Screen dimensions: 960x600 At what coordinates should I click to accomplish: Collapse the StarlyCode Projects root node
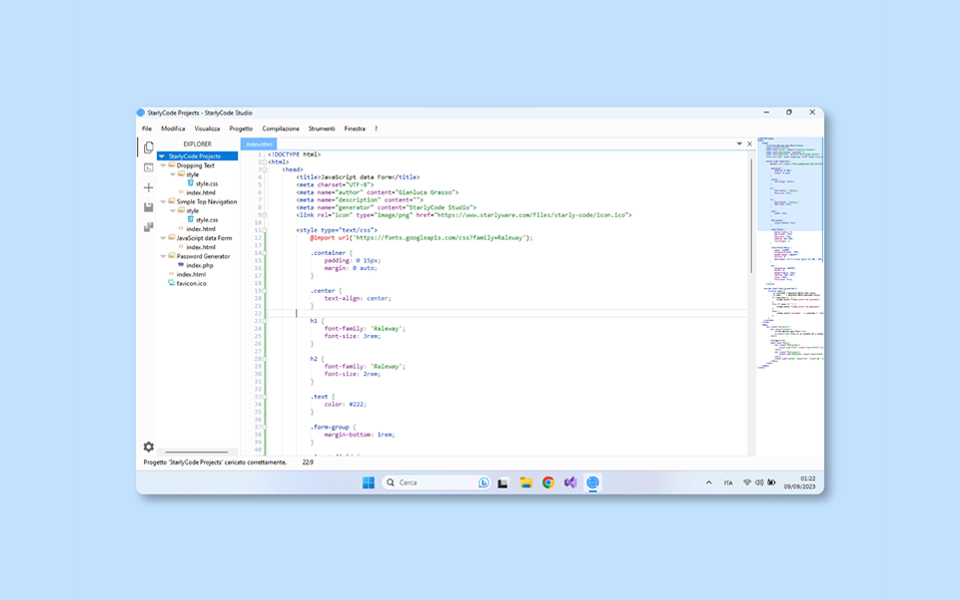tap(162, 156)
